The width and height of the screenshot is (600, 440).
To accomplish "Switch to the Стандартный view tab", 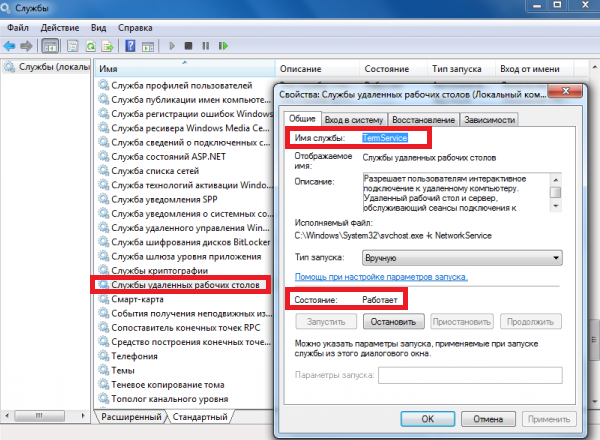I will [x=200, y=417].
